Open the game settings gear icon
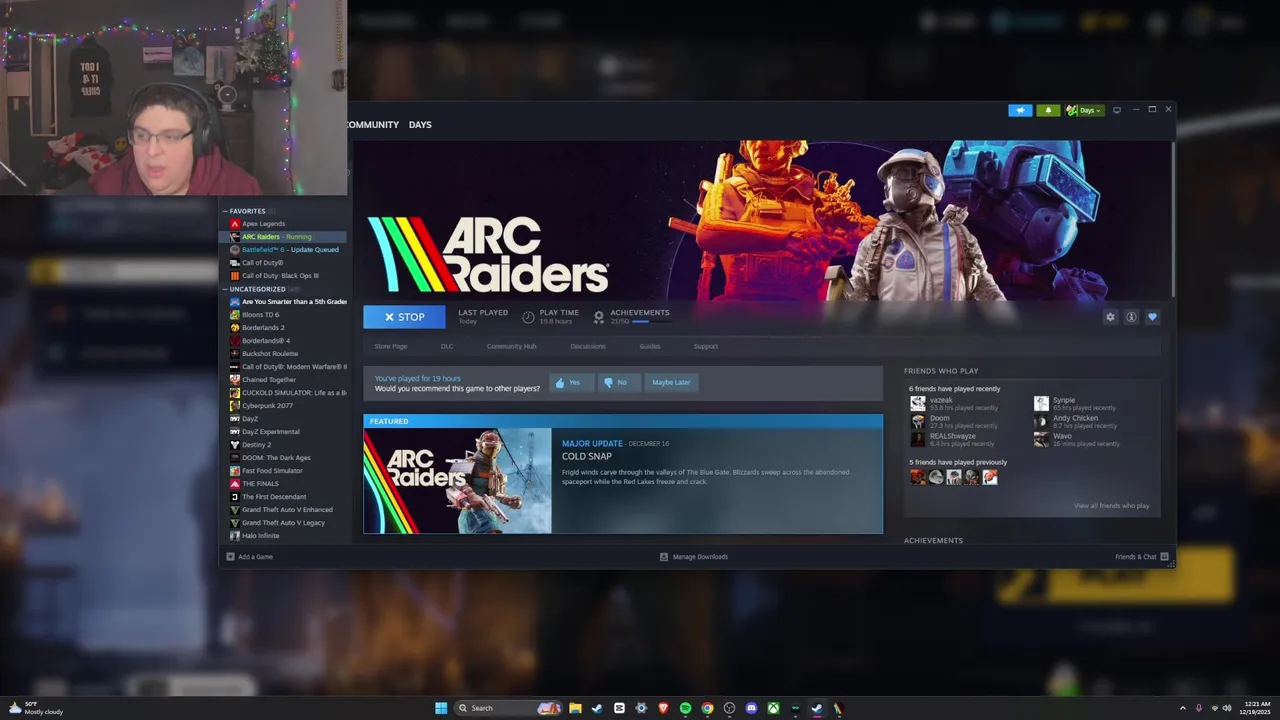This screenshot has height=720, width=1280. (x=1110, y=317)
